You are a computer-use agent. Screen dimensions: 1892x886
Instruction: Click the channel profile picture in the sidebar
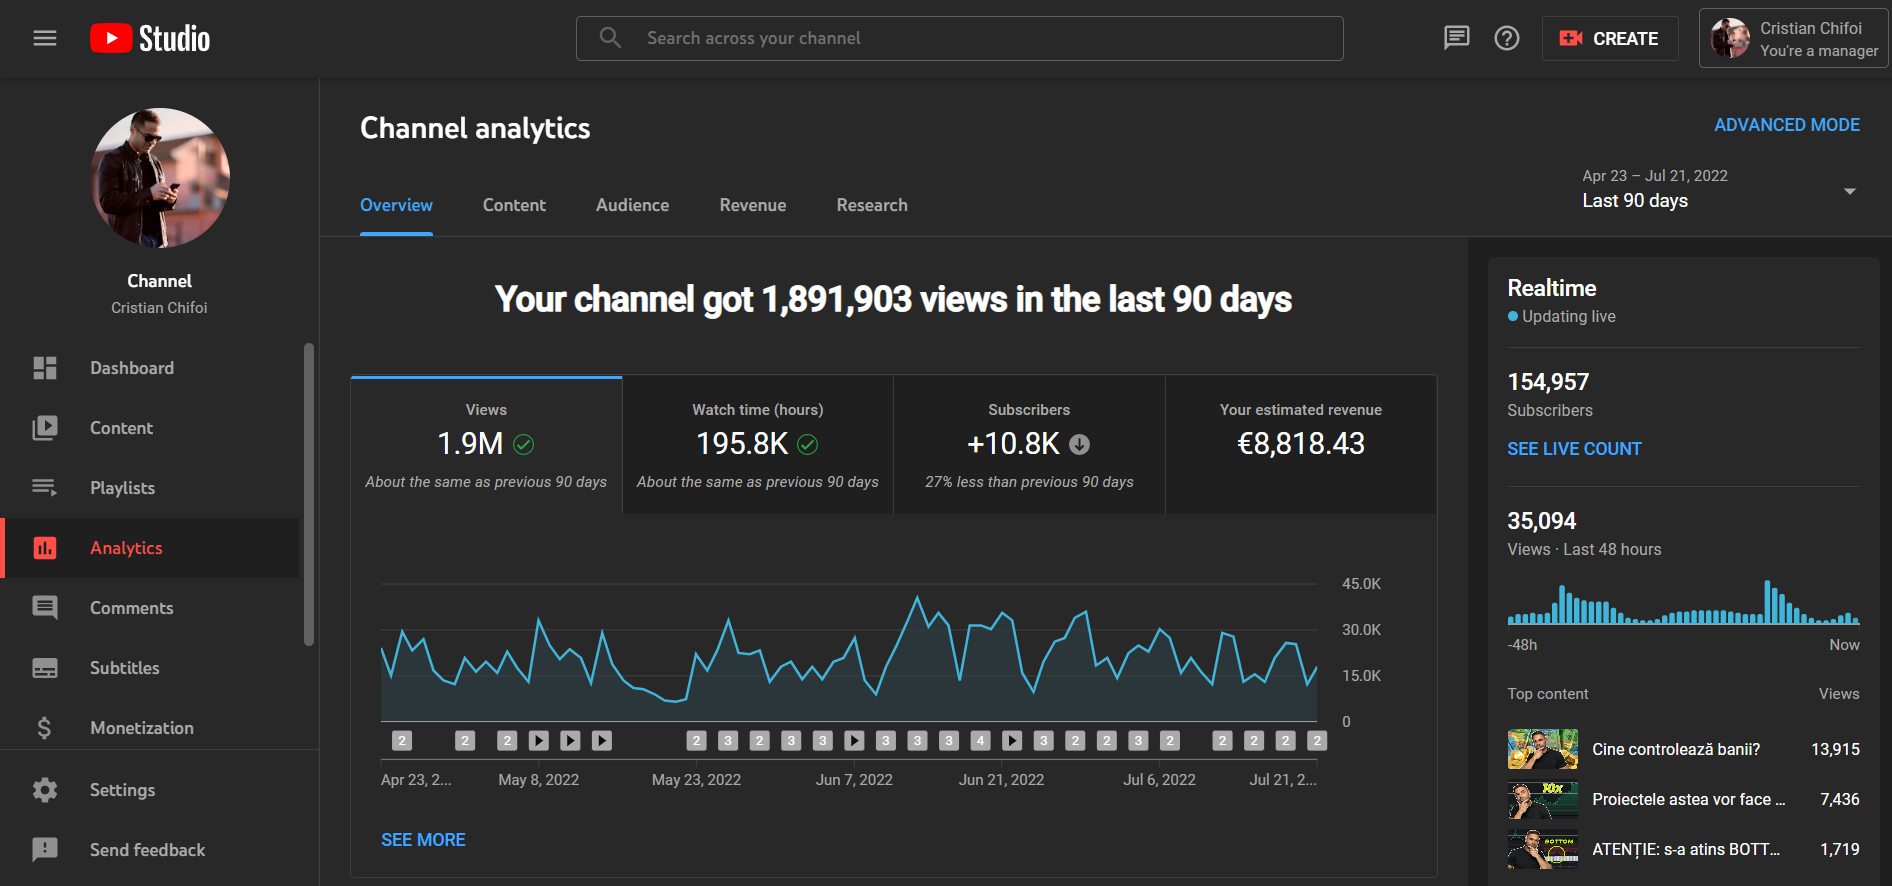(160, 178)
